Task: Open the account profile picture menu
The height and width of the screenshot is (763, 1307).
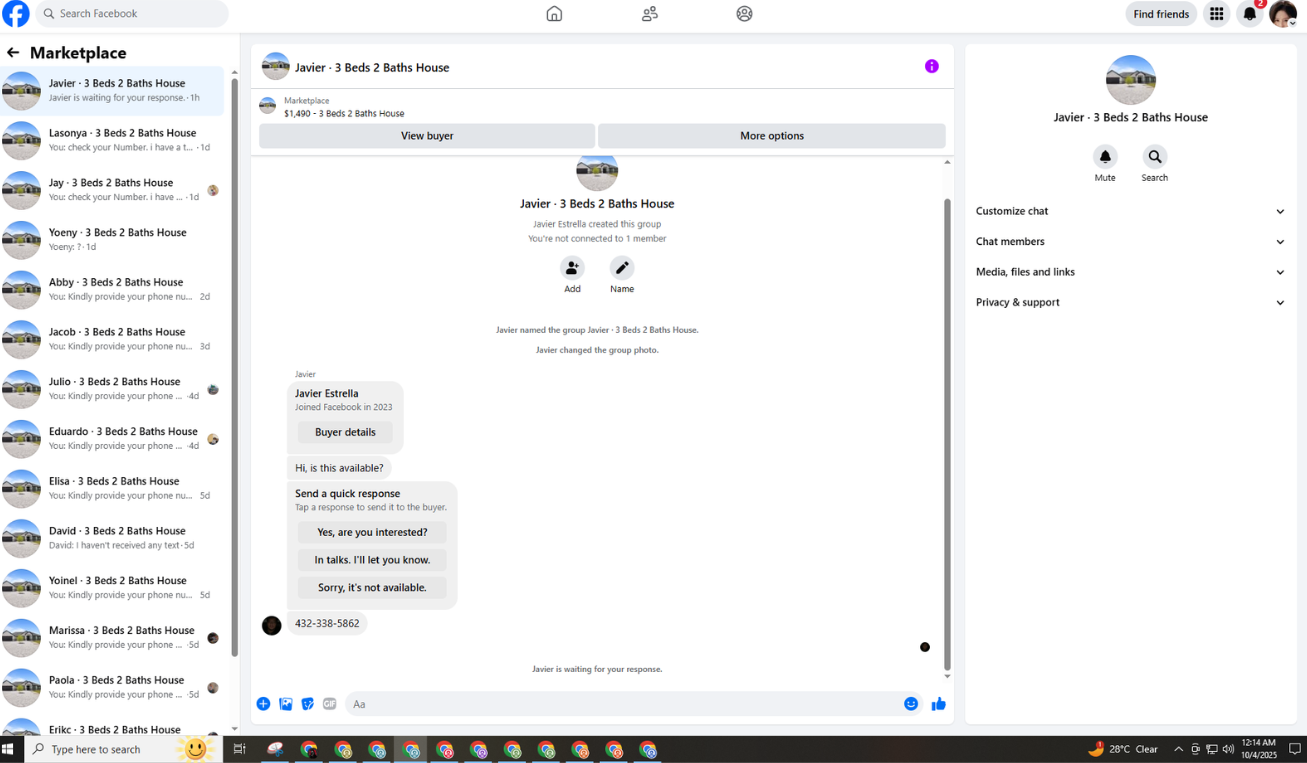Action: pos(1283,14)
